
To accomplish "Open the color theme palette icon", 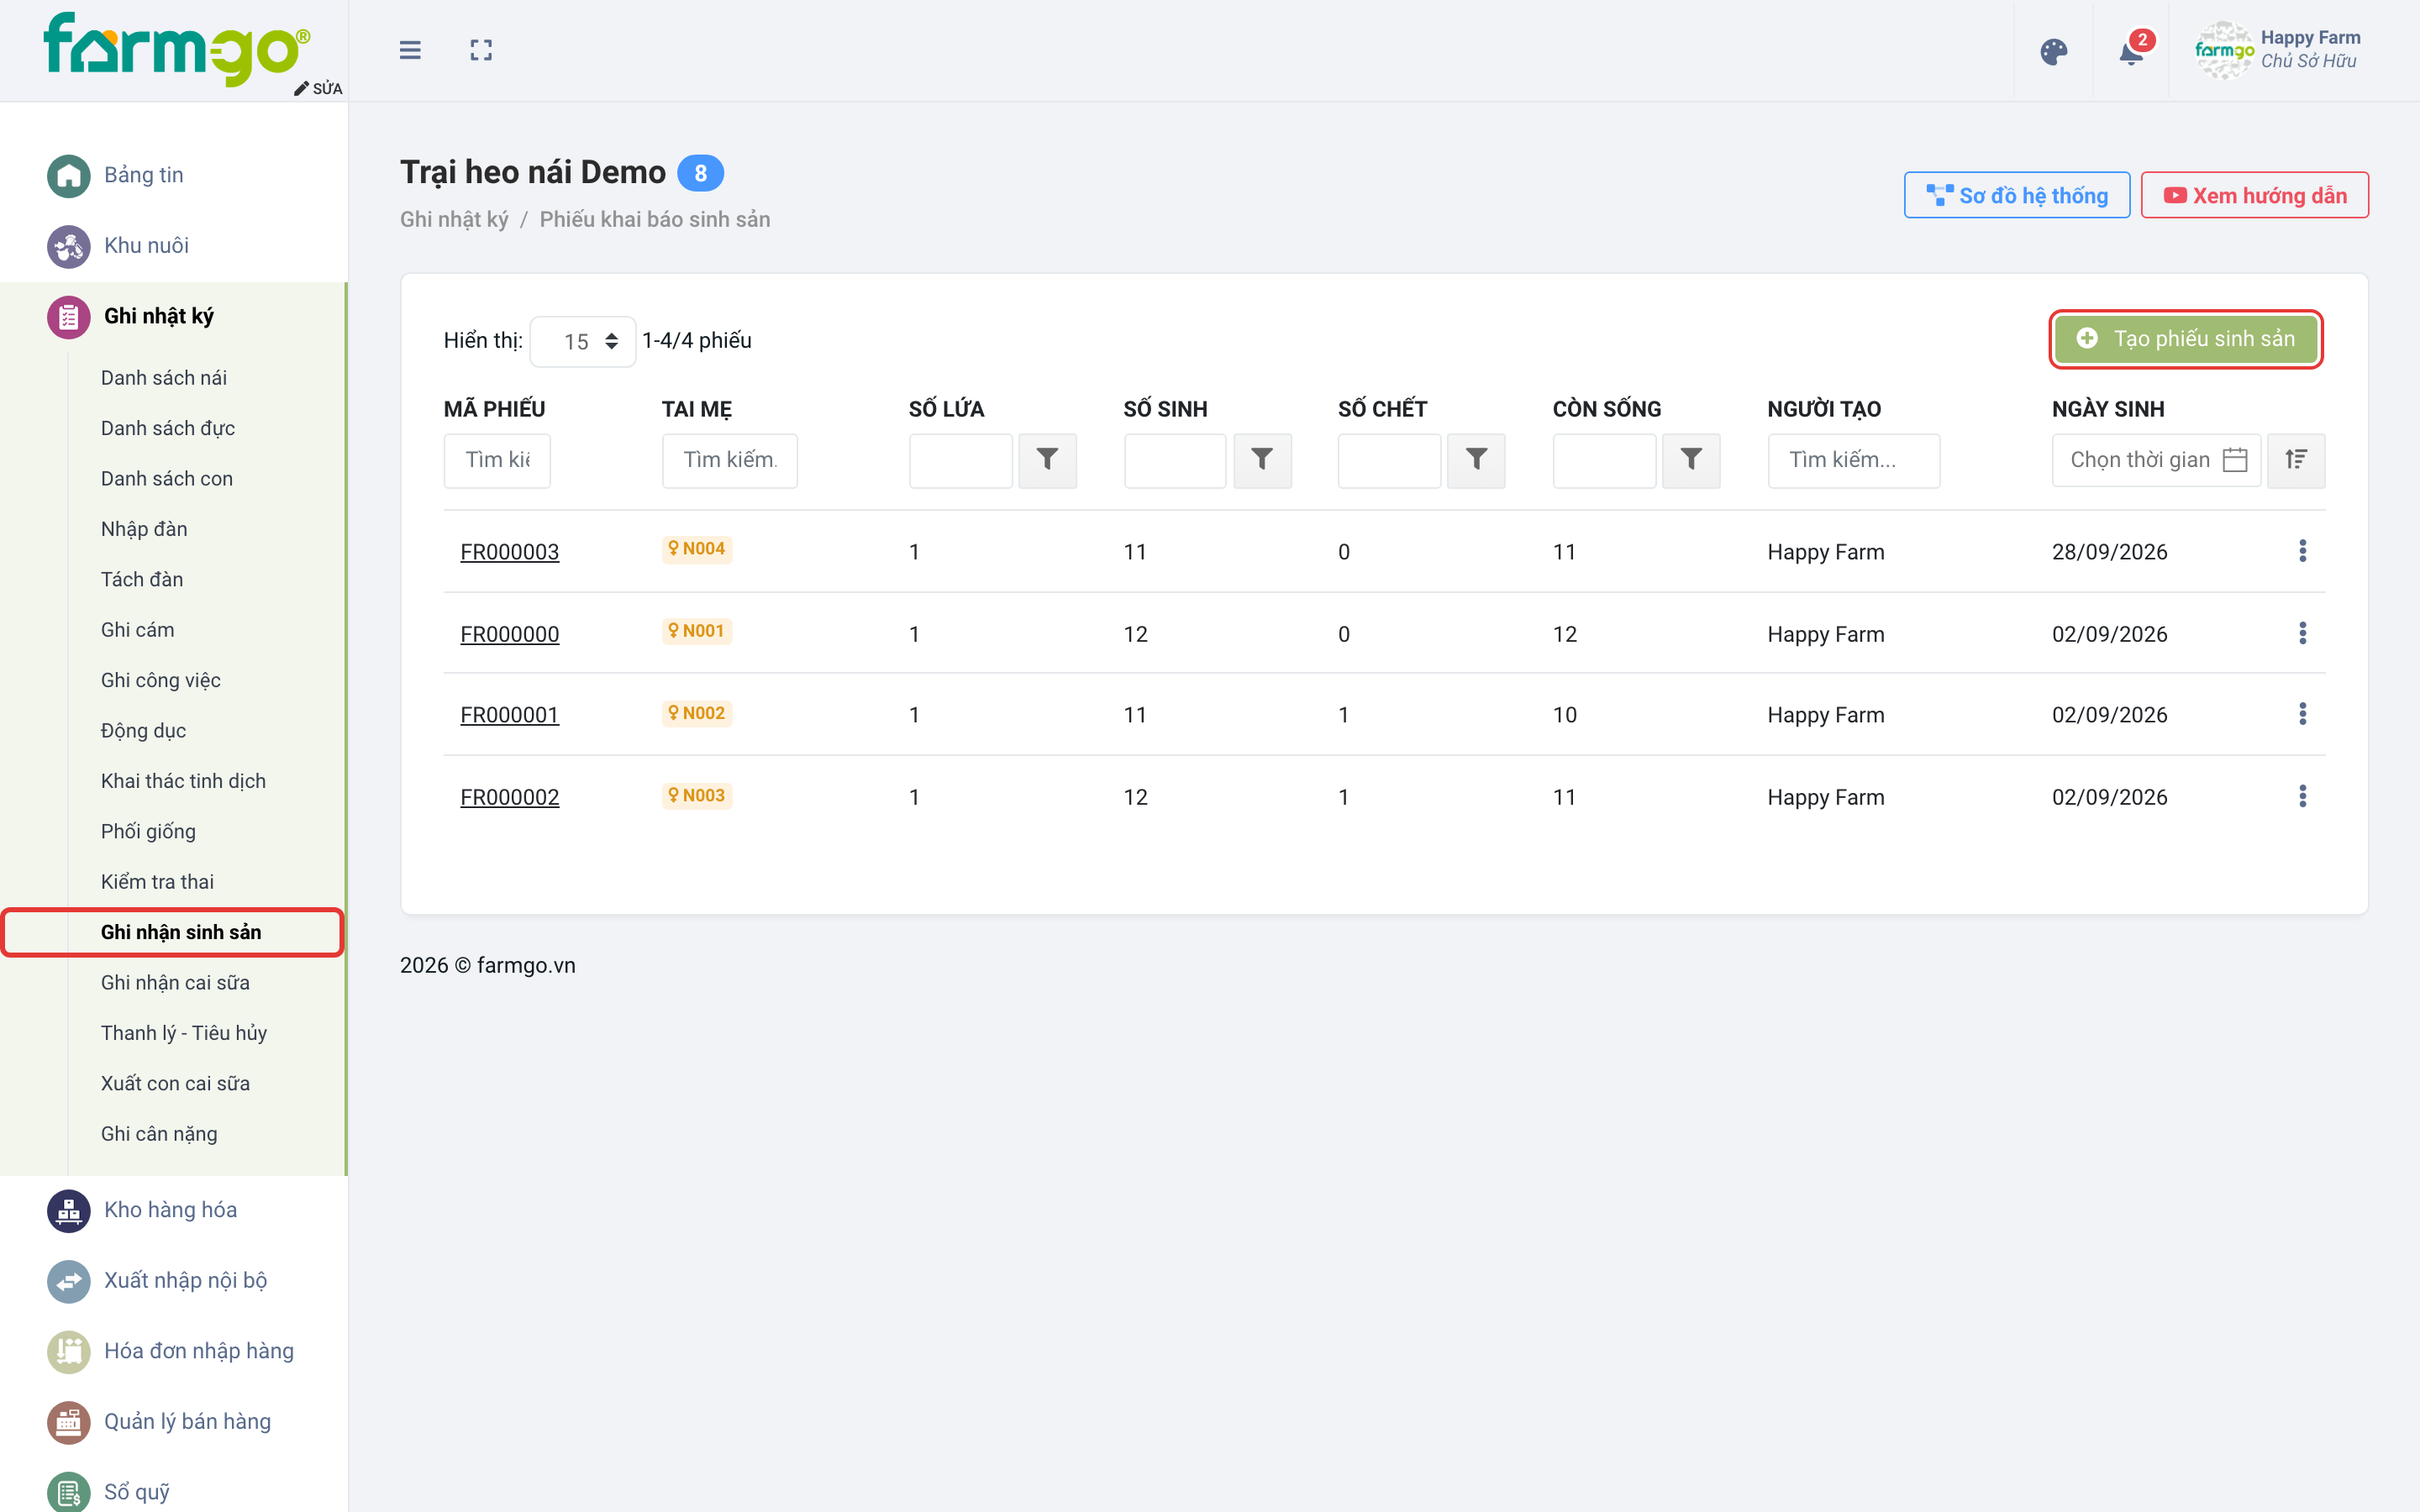I will click(x=2053, y=52).
